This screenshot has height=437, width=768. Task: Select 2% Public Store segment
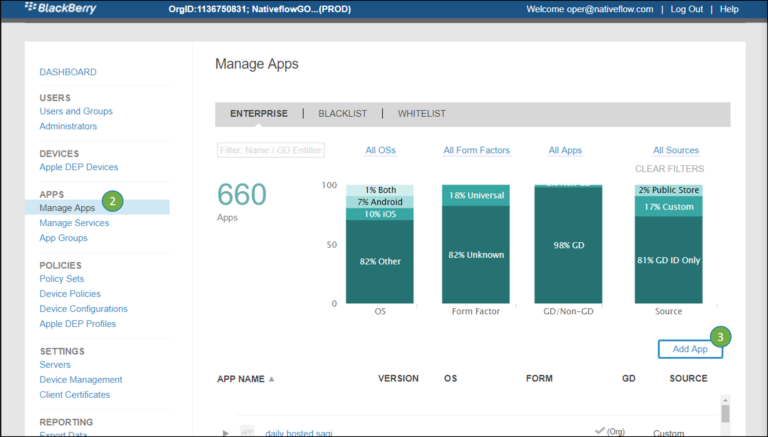(x=669, y=190)
